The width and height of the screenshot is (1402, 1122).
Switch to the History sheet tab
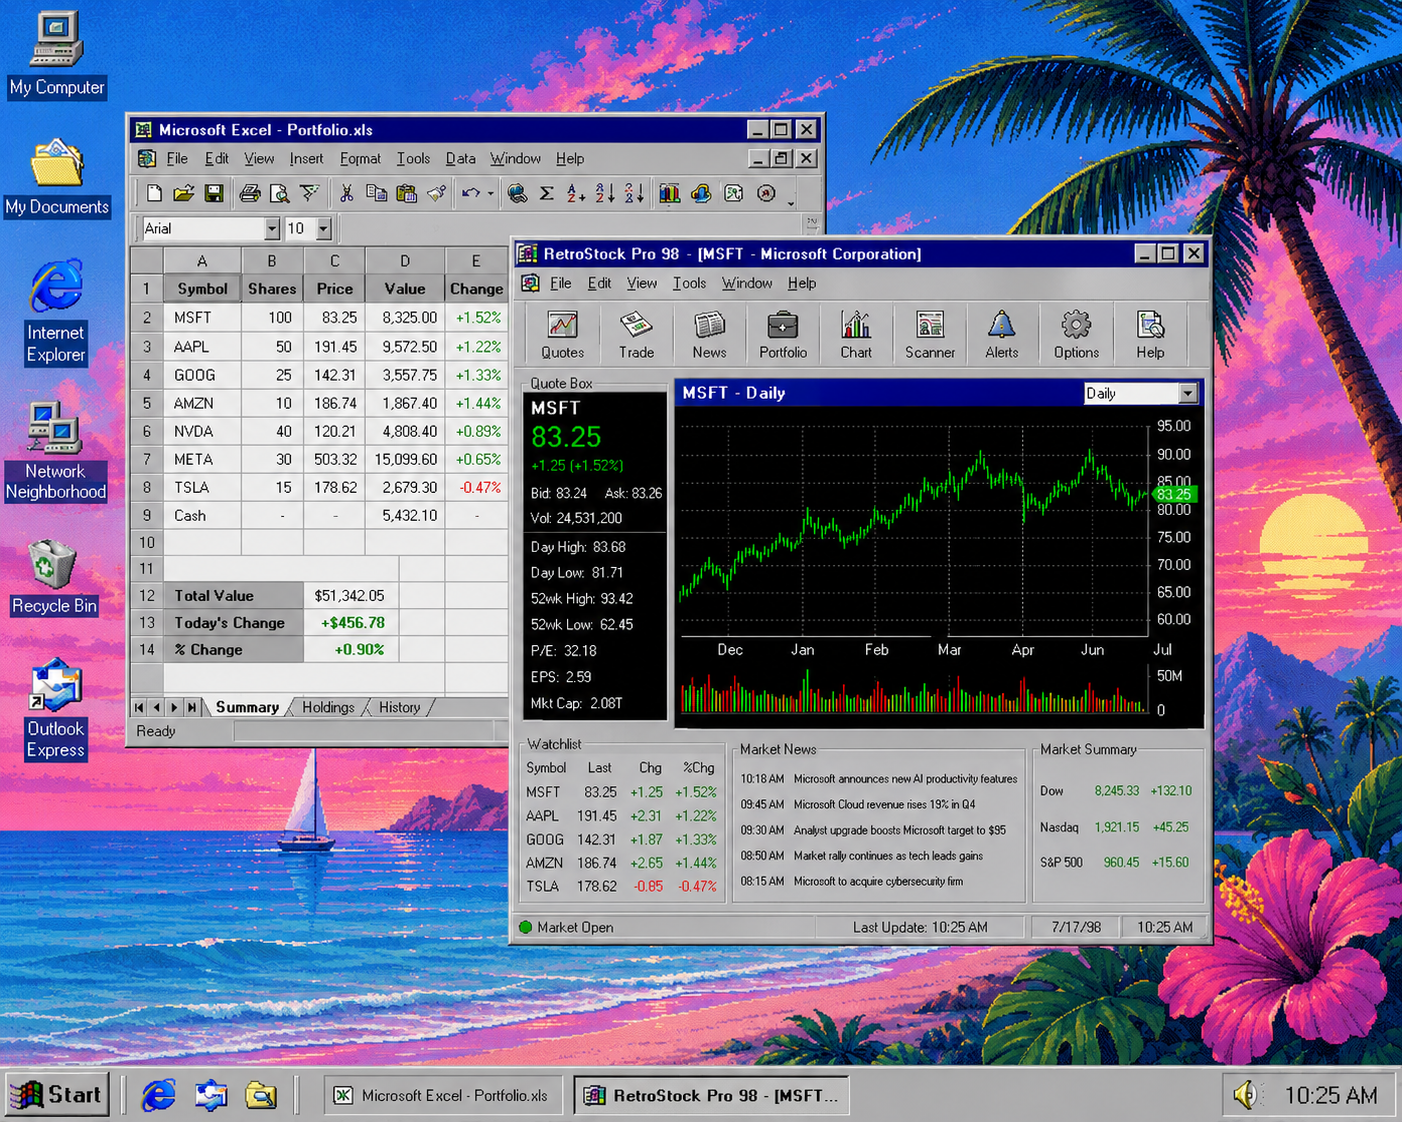click(x=399, y=708)
